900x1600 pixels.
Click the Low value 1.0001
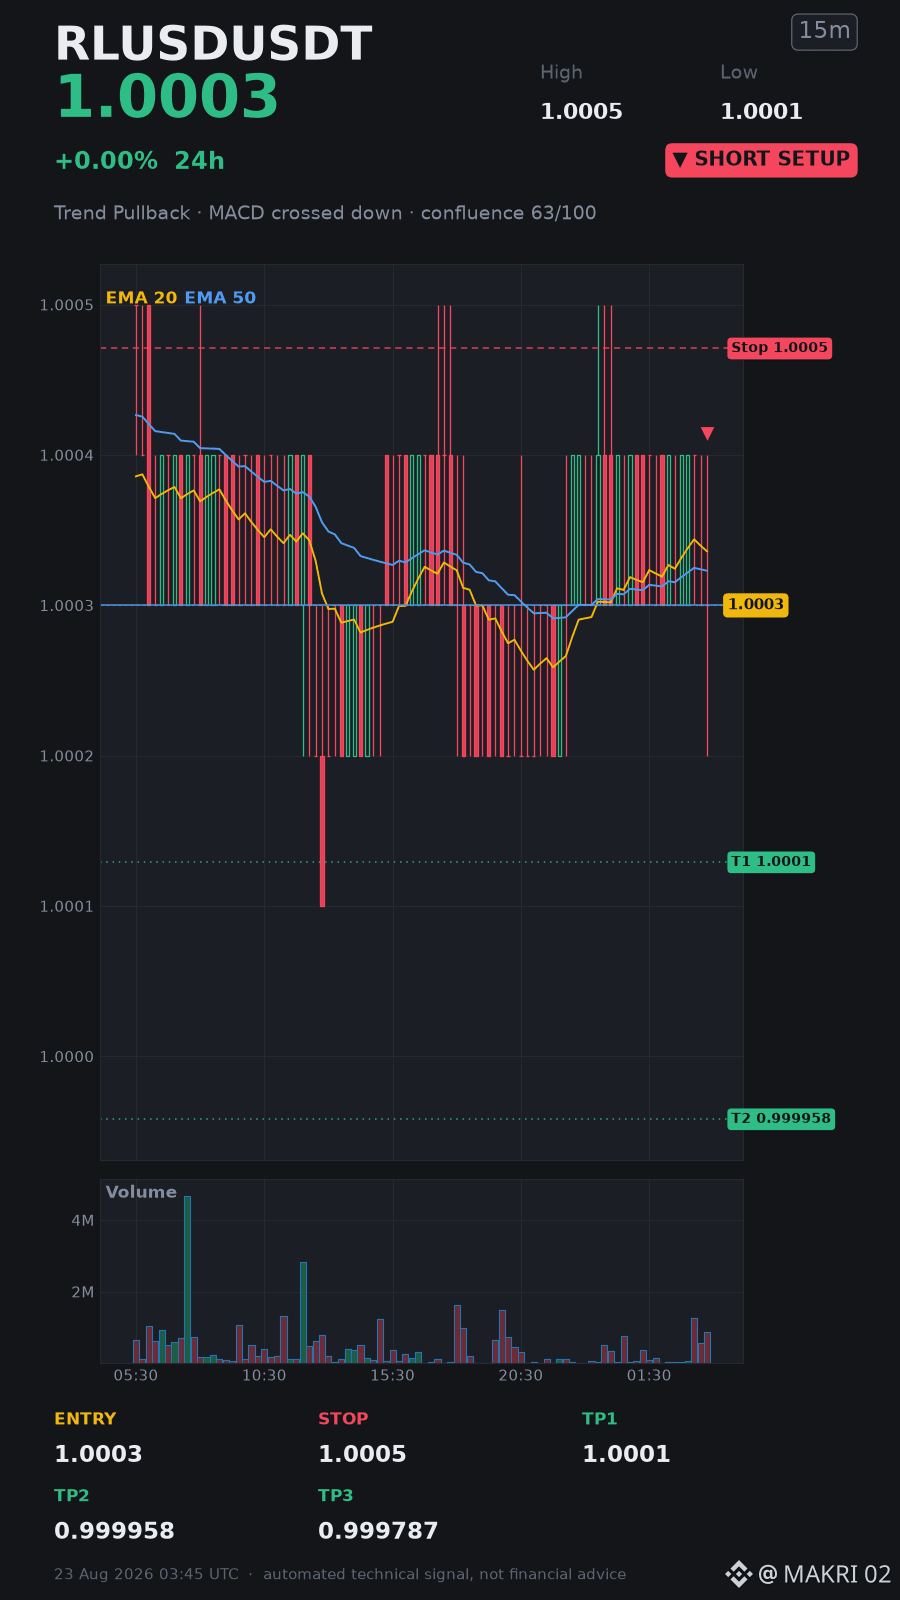click(761, 112)
